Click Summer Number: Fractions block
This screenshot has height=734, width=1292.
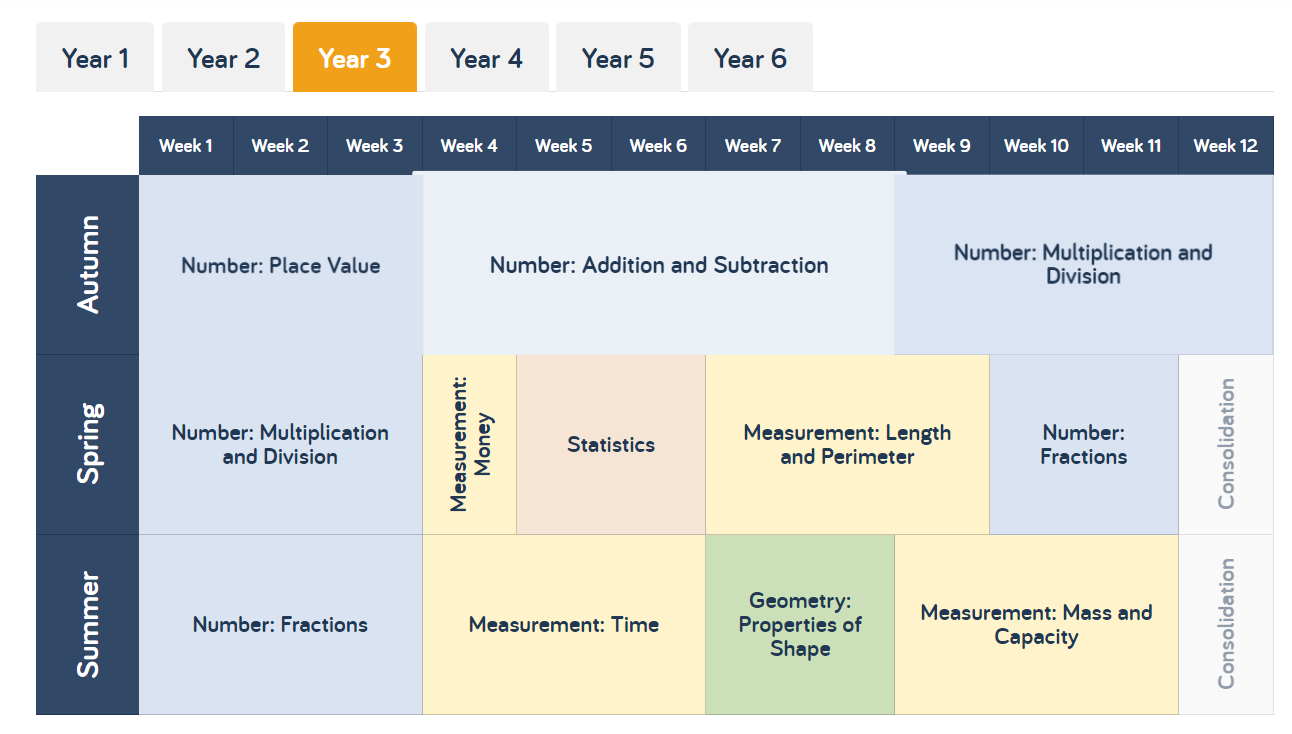281,625
